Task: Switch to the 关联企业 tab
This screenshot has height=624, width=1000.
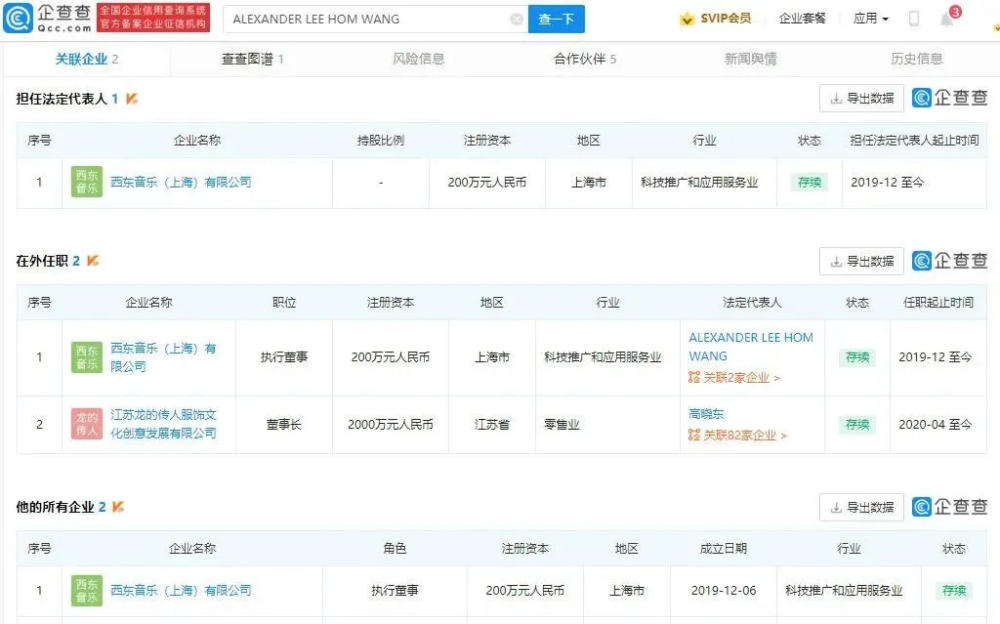Action: point(87,59)
